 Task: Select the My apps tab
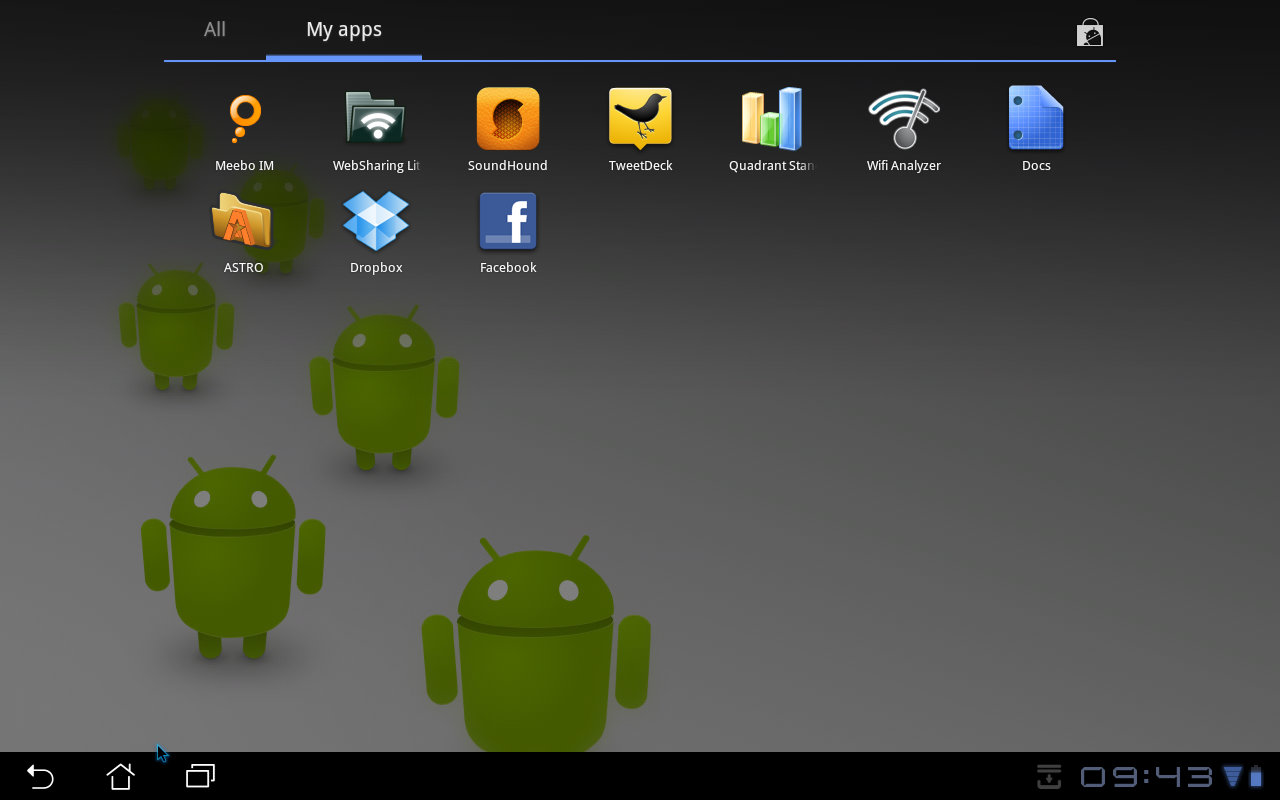pyautogui.click(x=344, y=30)
